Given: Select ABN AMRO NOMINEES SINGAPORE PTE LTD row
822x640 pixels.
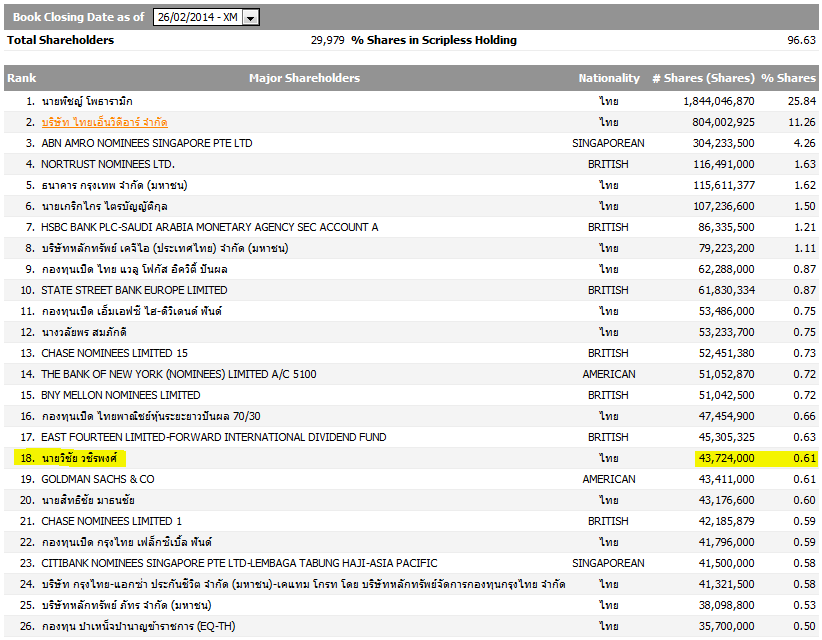Looking at the screenshot, I should (146, 143).
